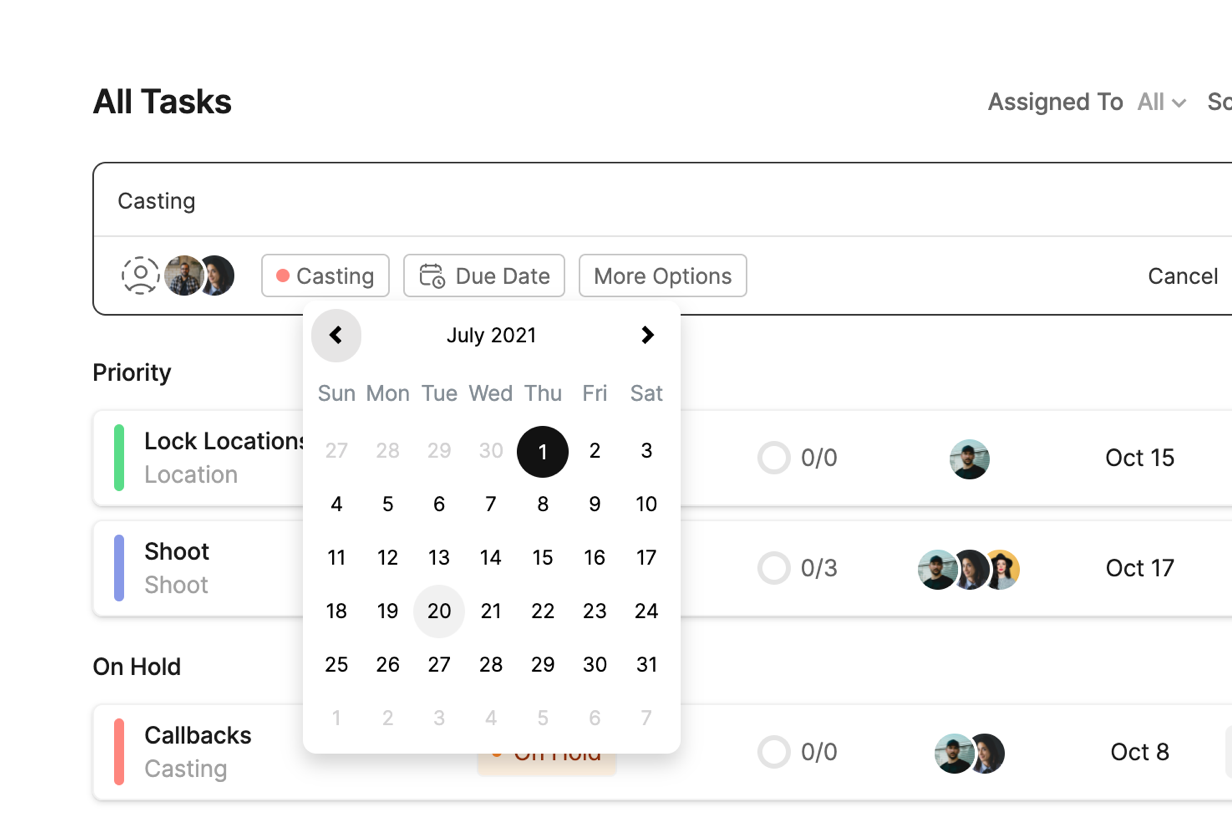
Task: Click the calendar icon on Due Date
Action: (x=432, y=276)
